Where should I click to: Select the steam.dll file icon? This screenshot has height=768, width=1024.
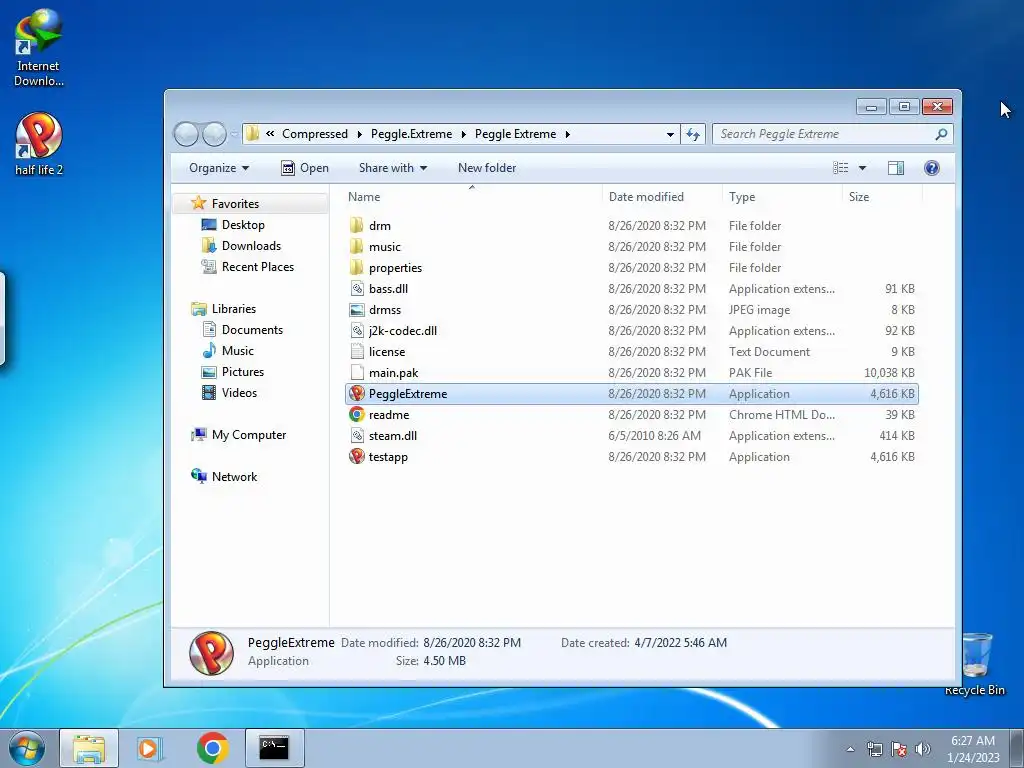tap(357, 436)
